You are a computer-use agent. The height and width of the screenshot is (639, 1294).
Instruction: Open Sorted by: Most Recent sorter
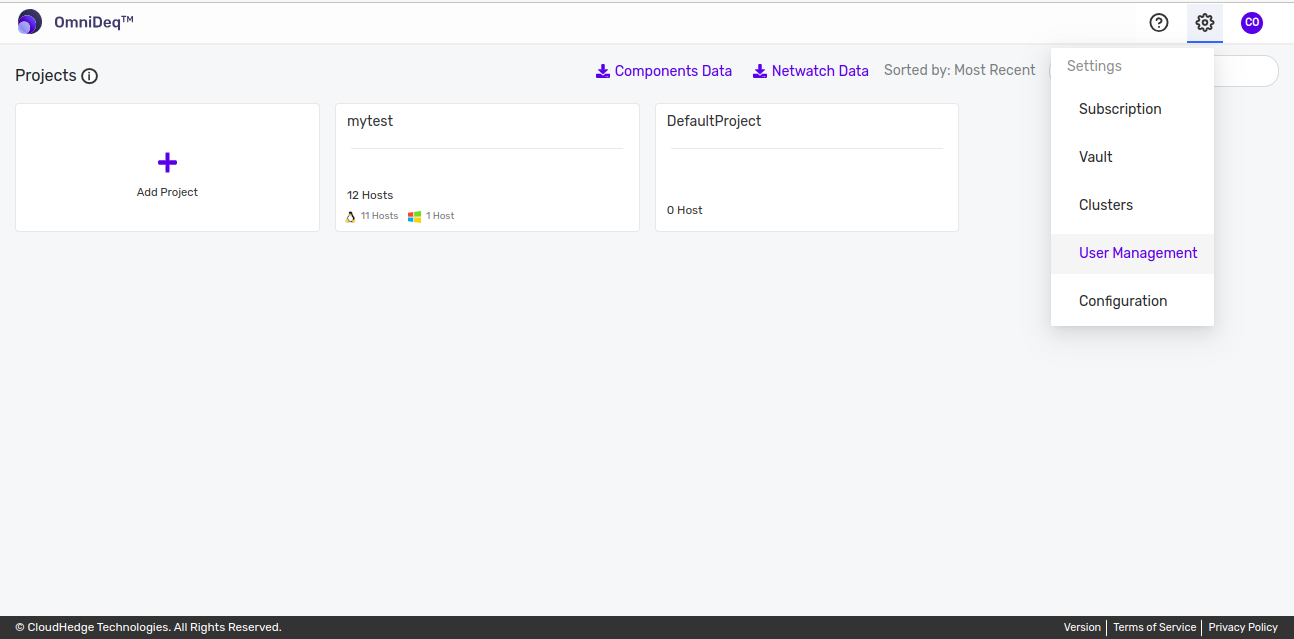click(x=960, y=70)
